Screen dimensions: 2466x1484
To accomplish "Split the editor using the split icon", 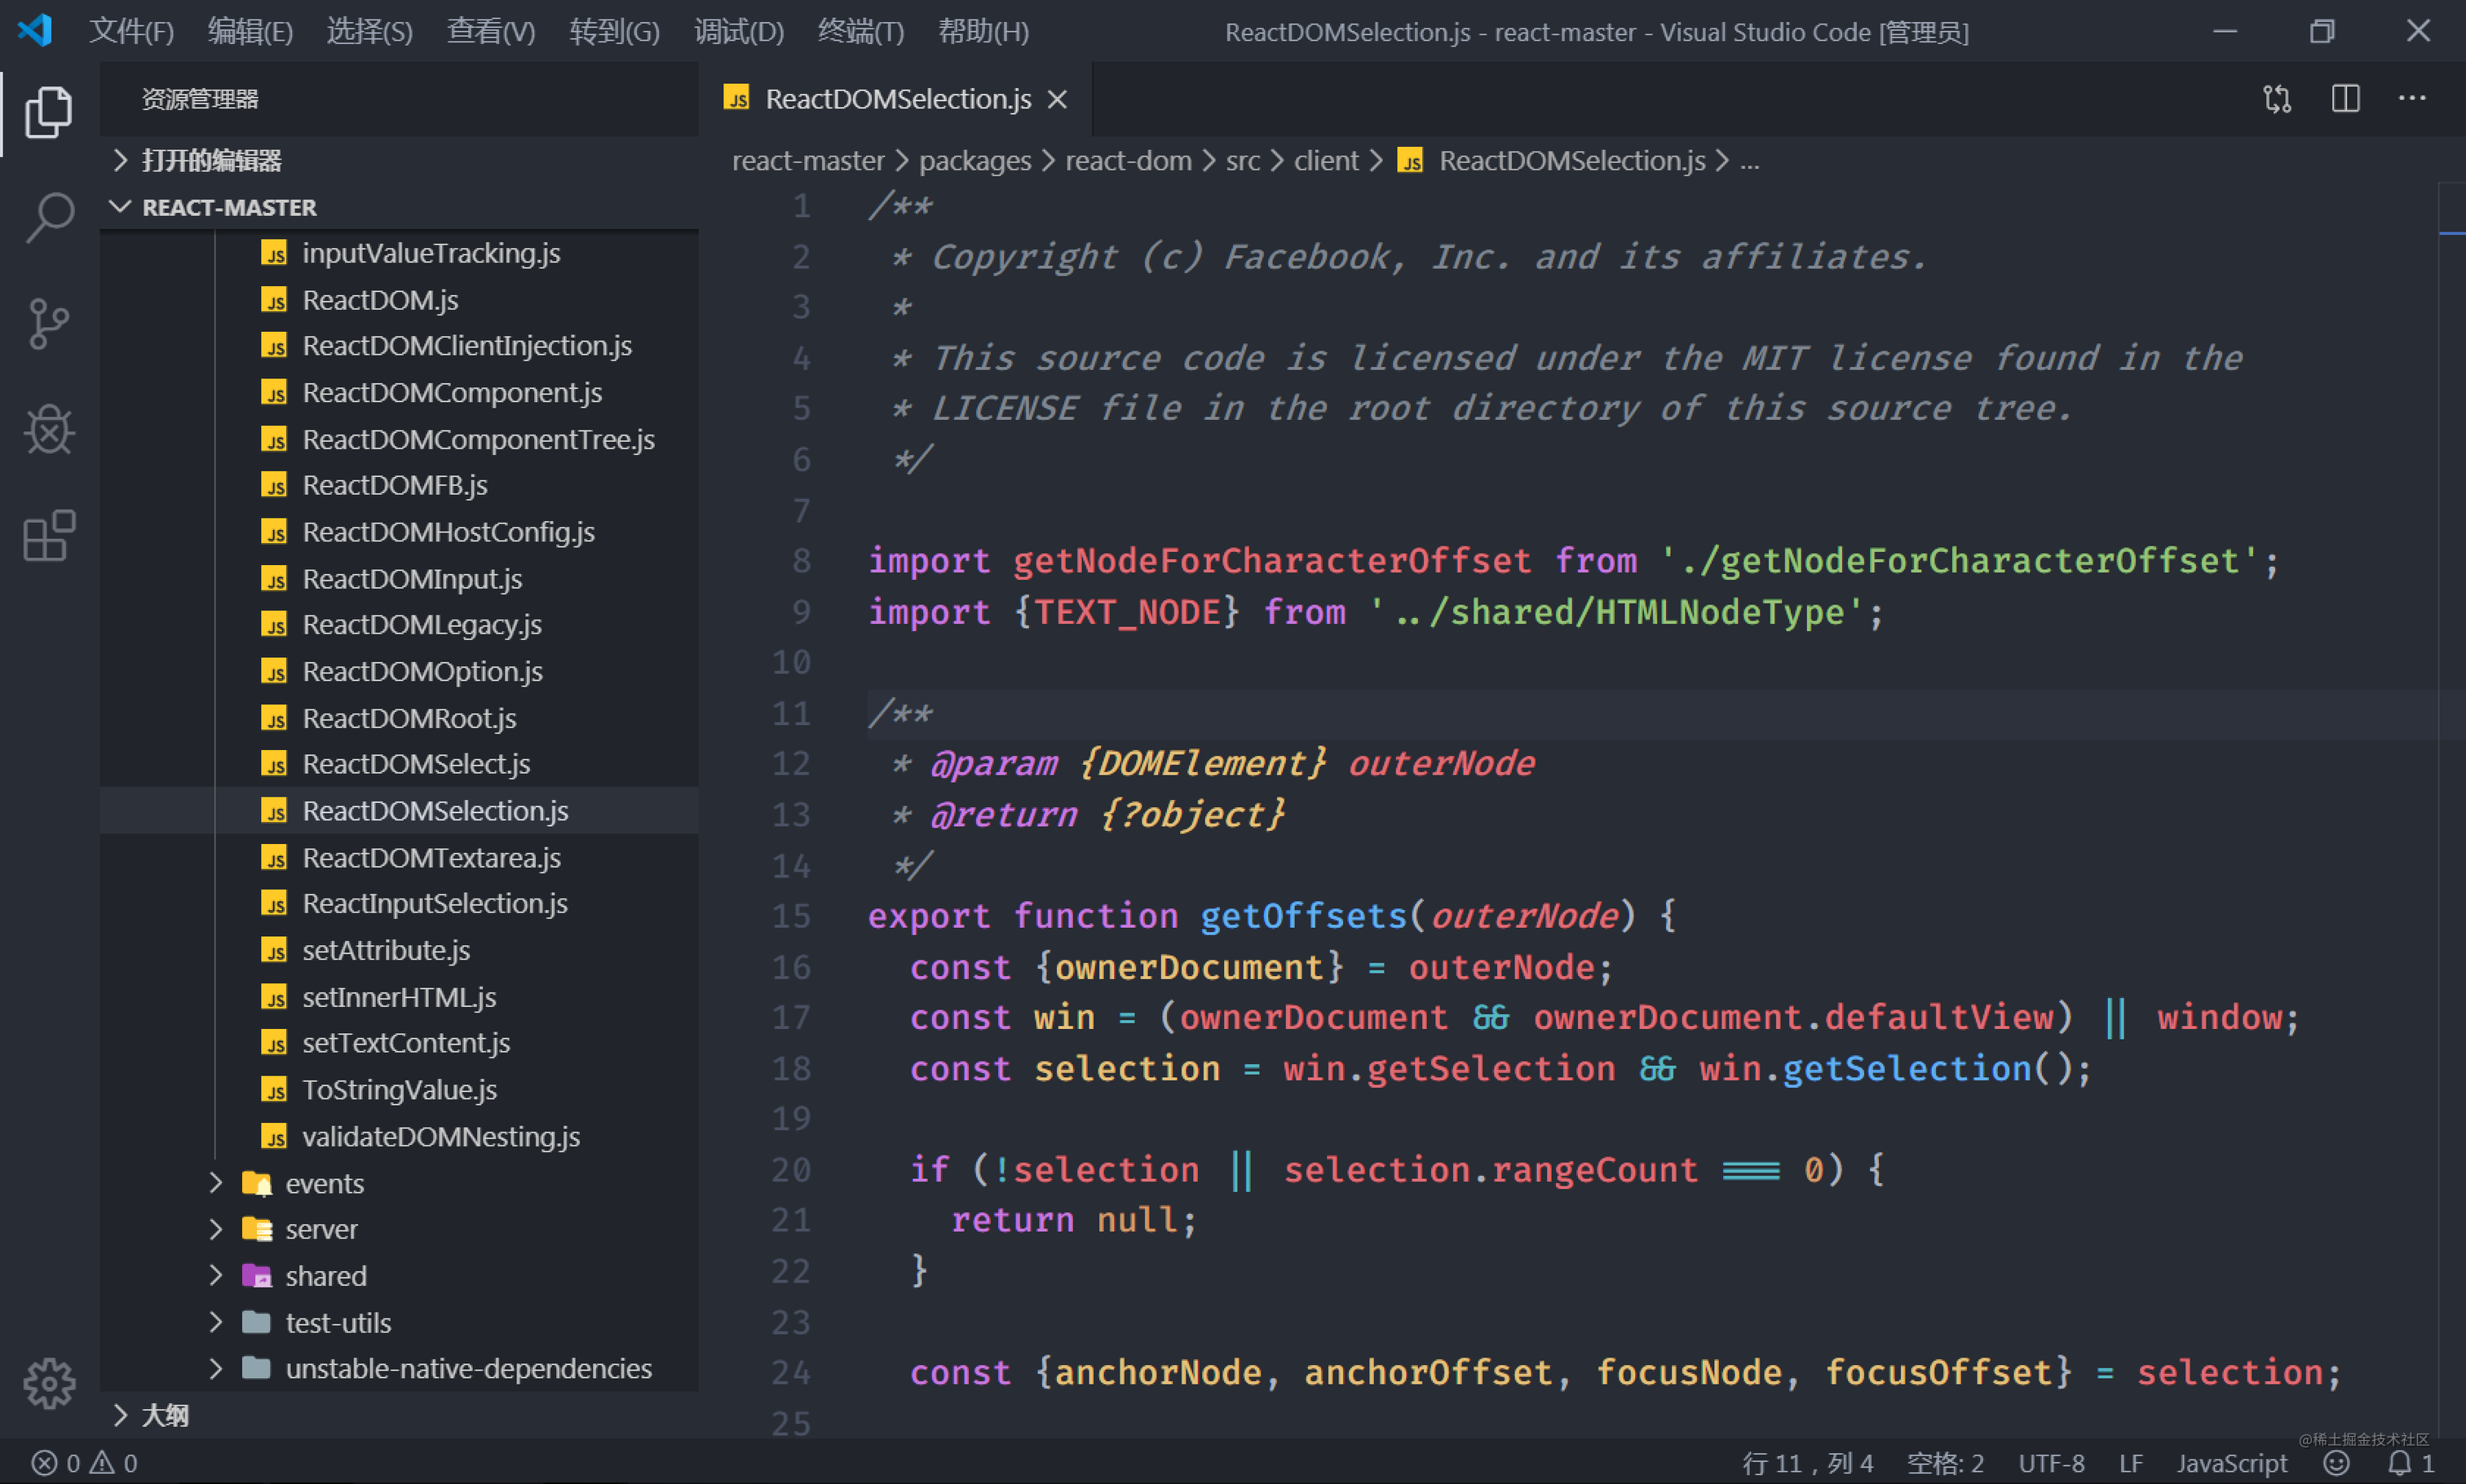I will tap(2345, 98).
